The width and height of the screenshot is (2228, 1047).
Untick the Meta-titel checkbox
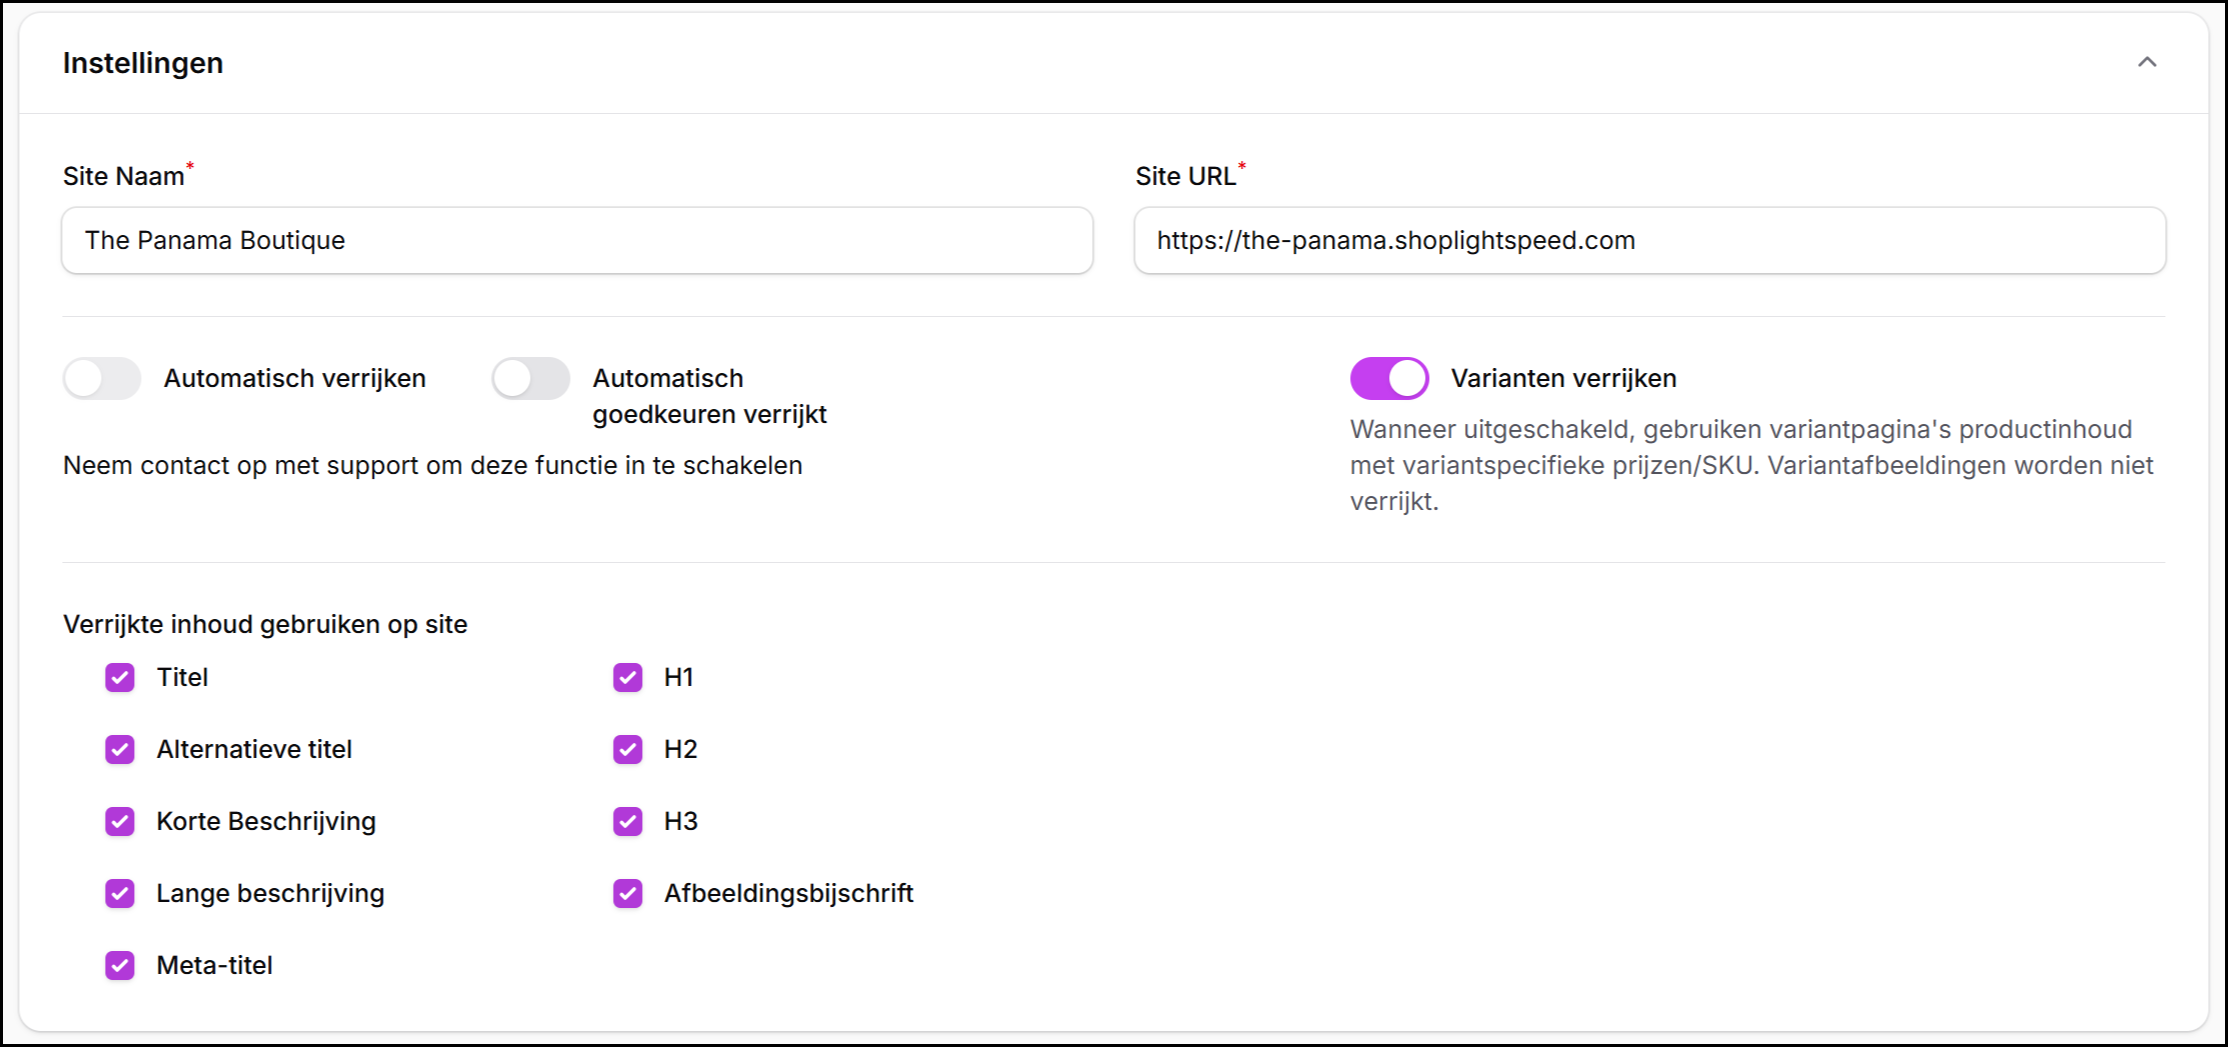pyautogui.click(x=120, y=965)
